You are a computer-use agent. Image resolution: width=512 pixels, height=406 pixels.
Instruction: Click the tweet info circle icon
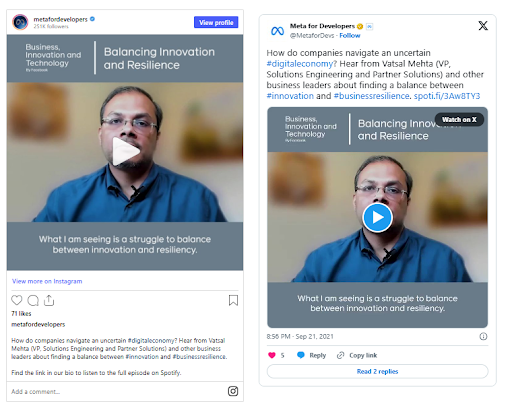coord(483,336)
